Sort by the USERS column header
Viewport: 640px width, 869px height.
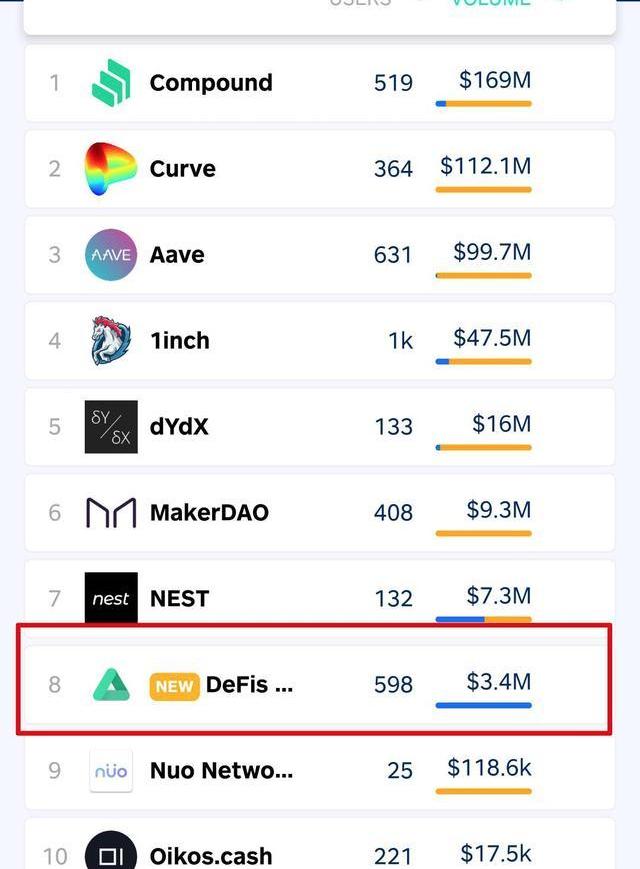pos(360,3)
